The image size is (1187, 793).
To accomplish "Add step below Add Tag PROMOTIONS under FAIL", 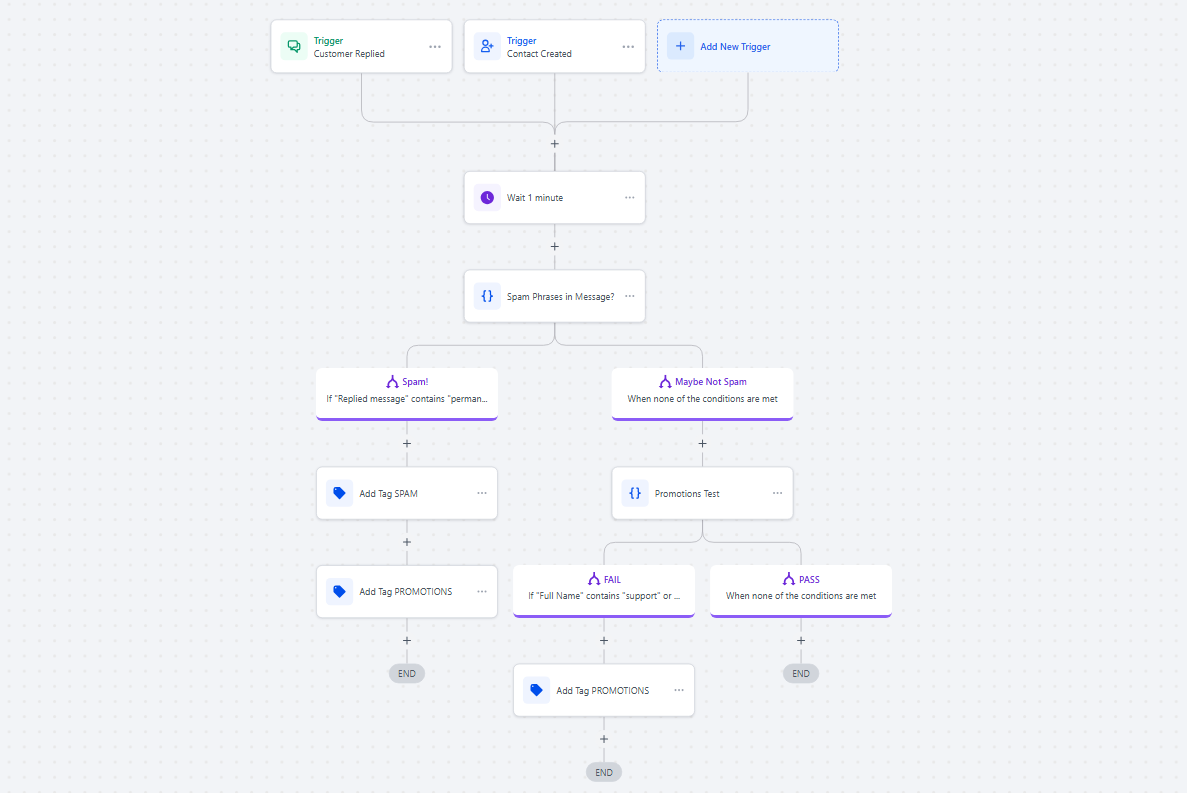I will click(x=604, y=739).
